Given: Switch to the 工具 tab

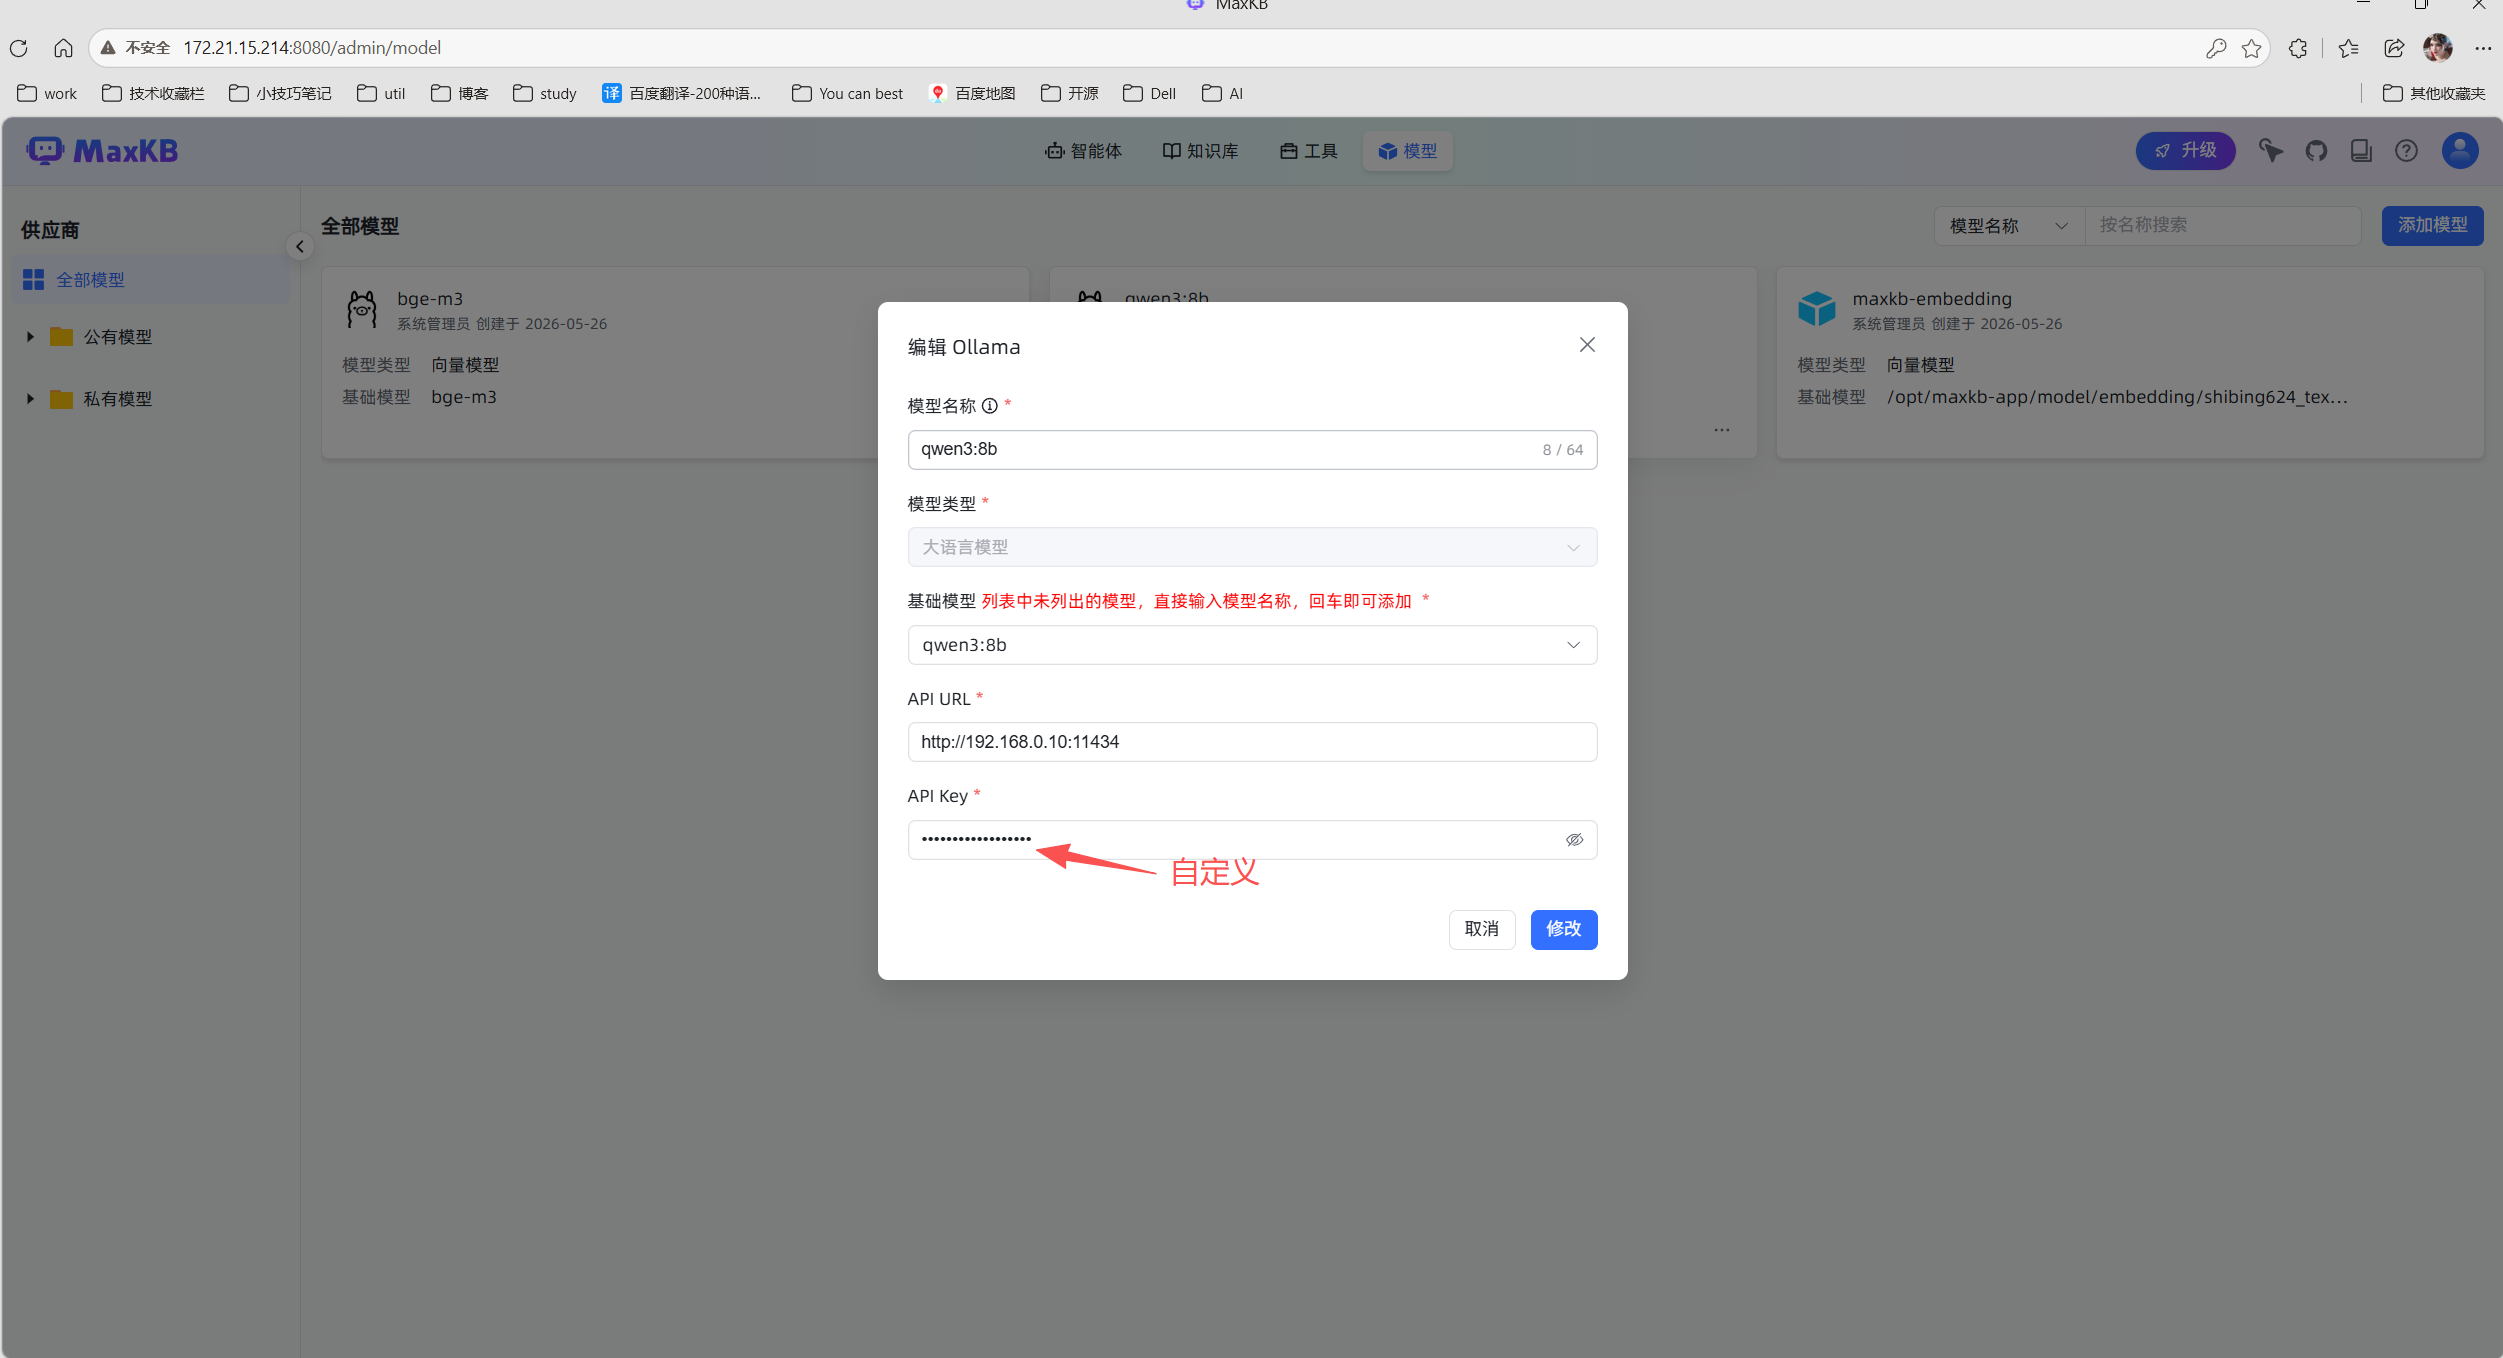Looking at the screenshot, I should [x=1309, y=151].
